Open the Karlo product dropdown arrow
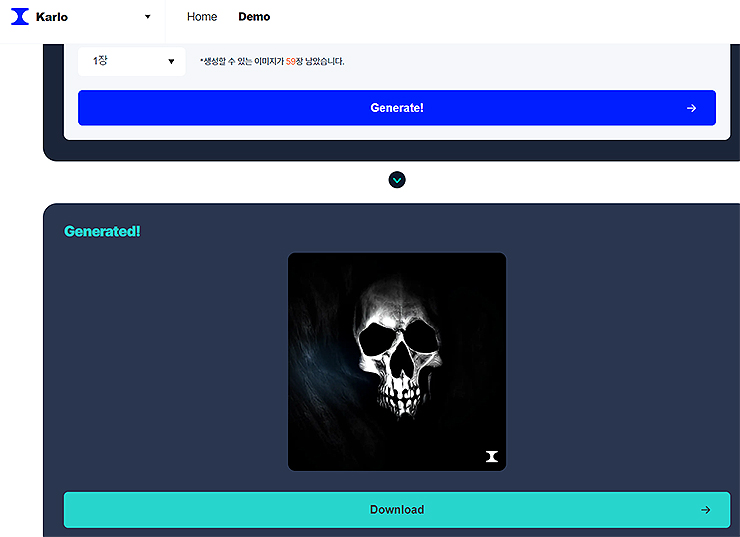740x537 pixels. tap(147, 17)
